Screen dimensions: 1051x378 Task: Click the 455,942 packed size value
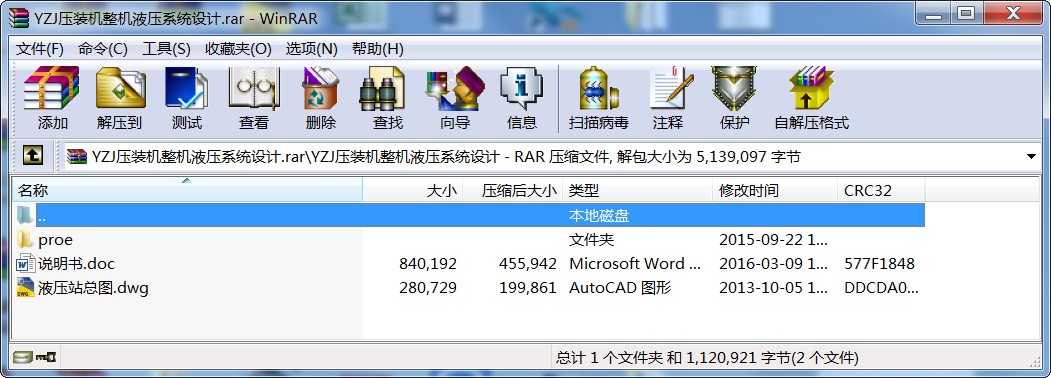tap(528, 263)
